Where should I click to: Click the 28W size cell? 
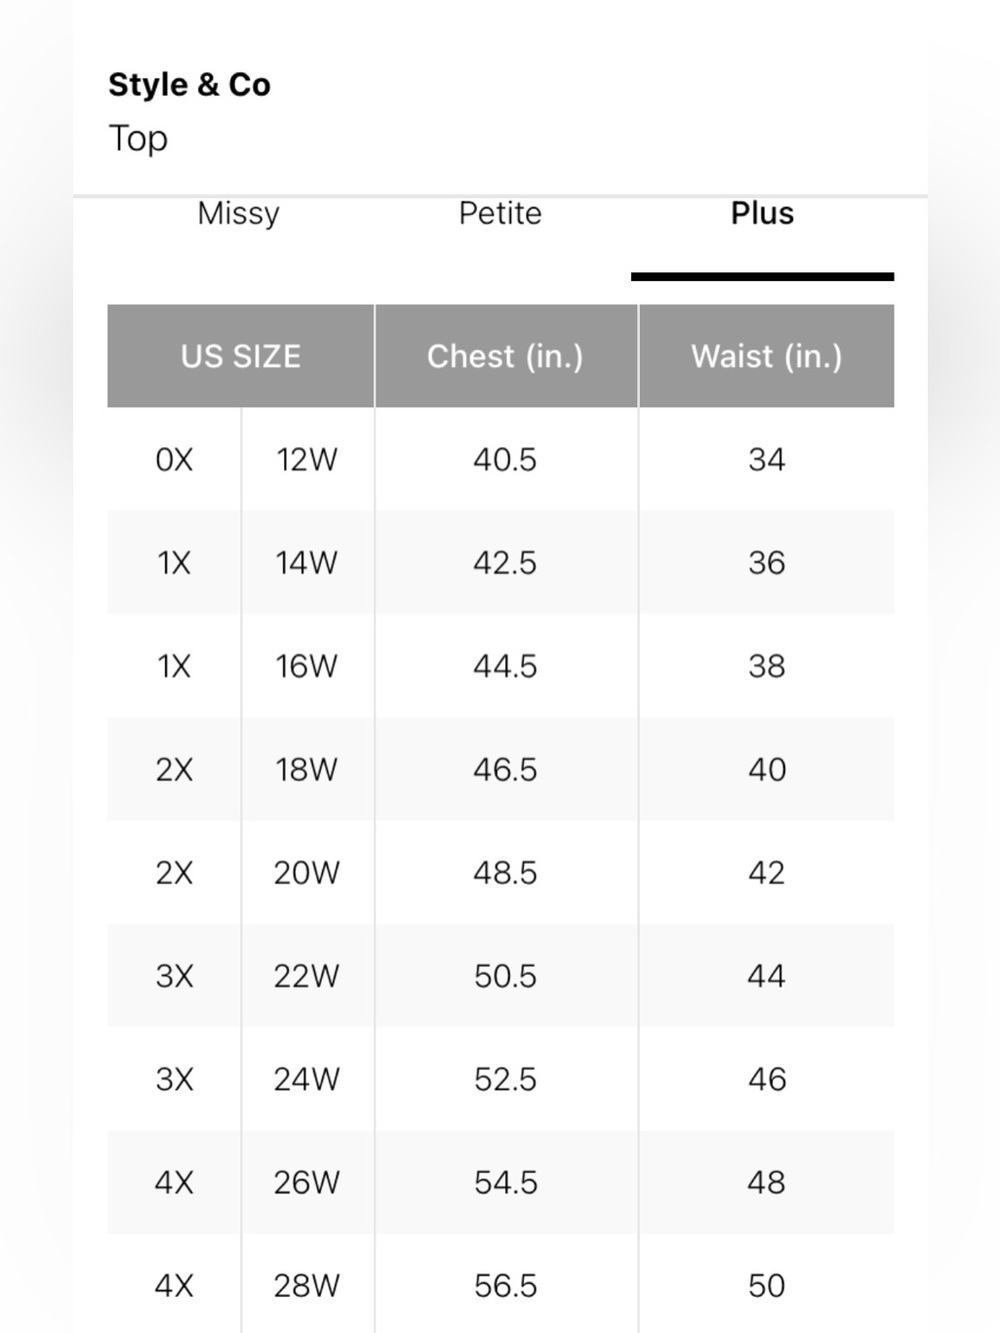pos(307,1285)
